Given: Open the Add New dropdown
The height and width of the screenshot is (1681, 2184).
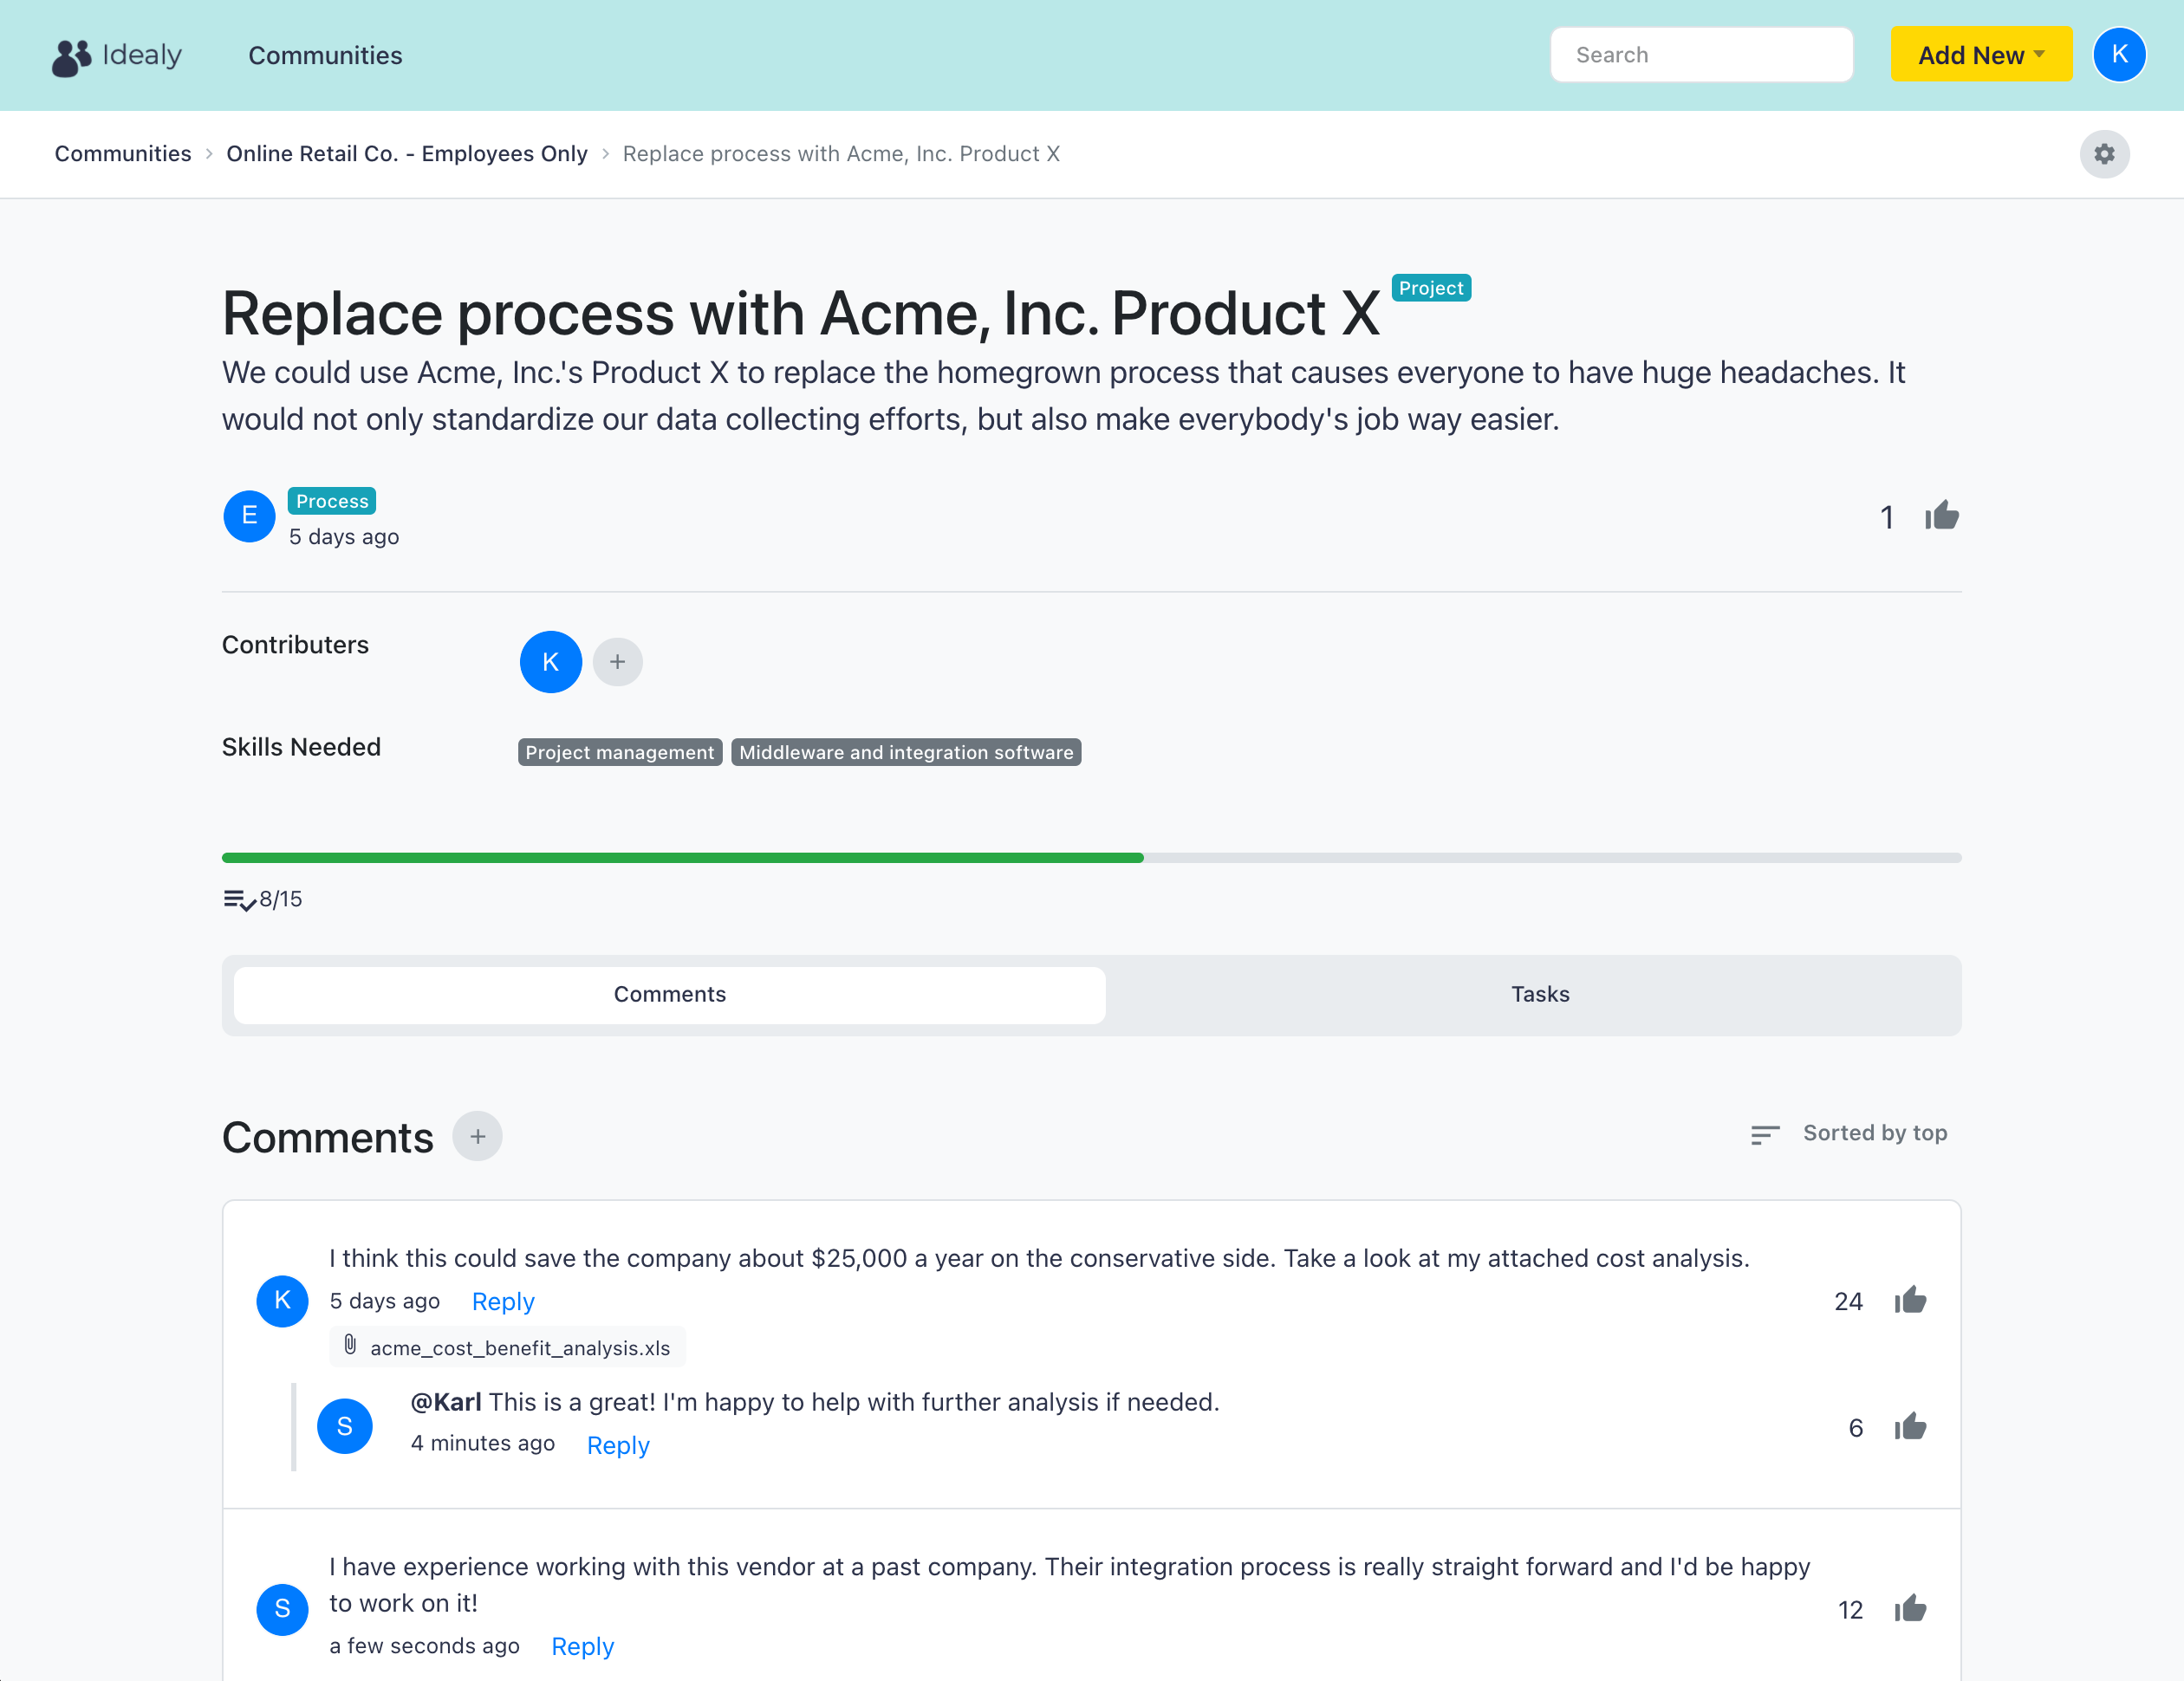Looking at the screenshot, I should [x=1981, y=55].
